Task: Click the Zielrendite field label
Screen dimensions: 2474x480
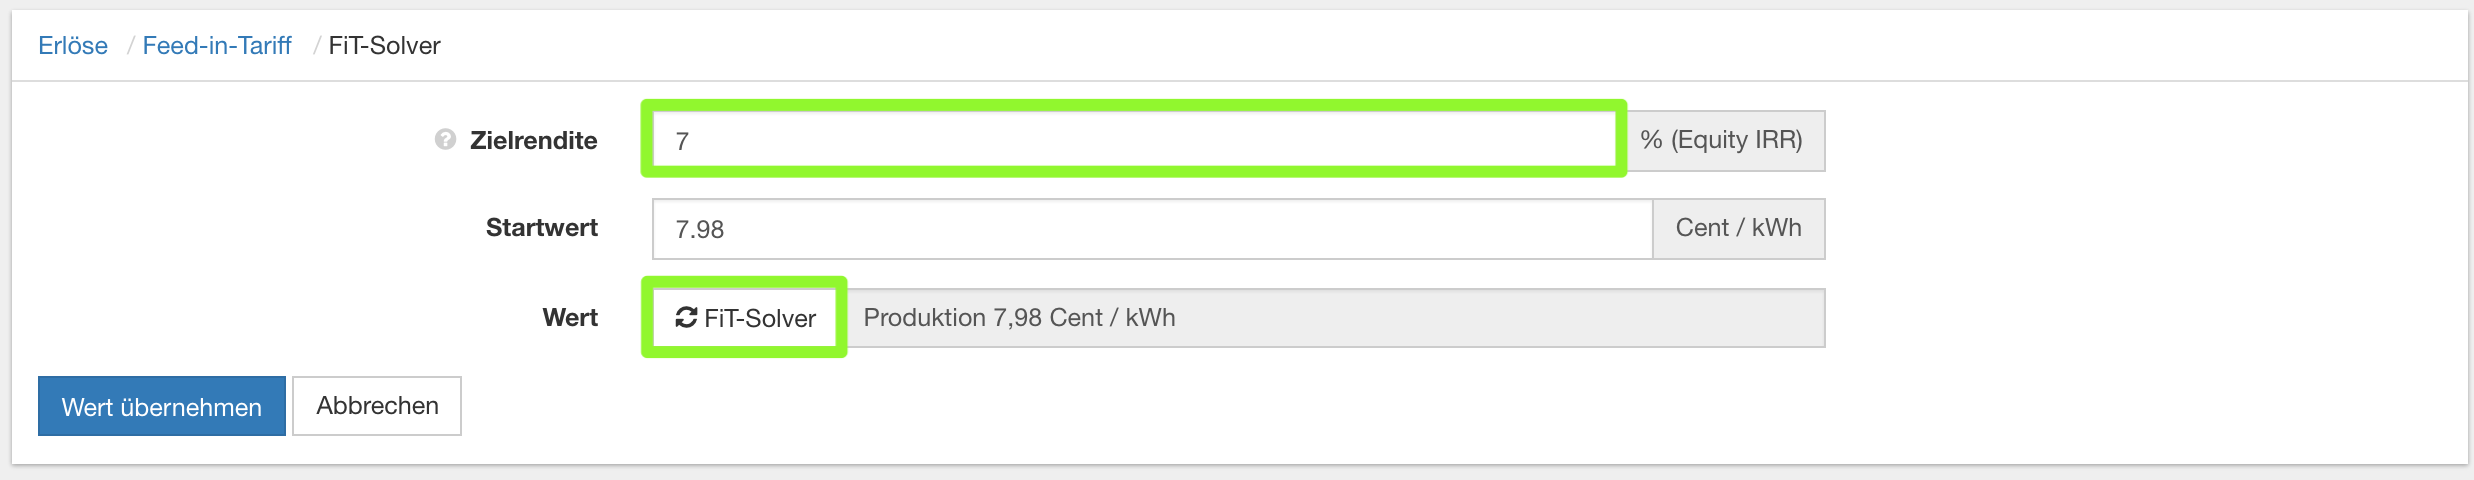Action: coord(533,141)
